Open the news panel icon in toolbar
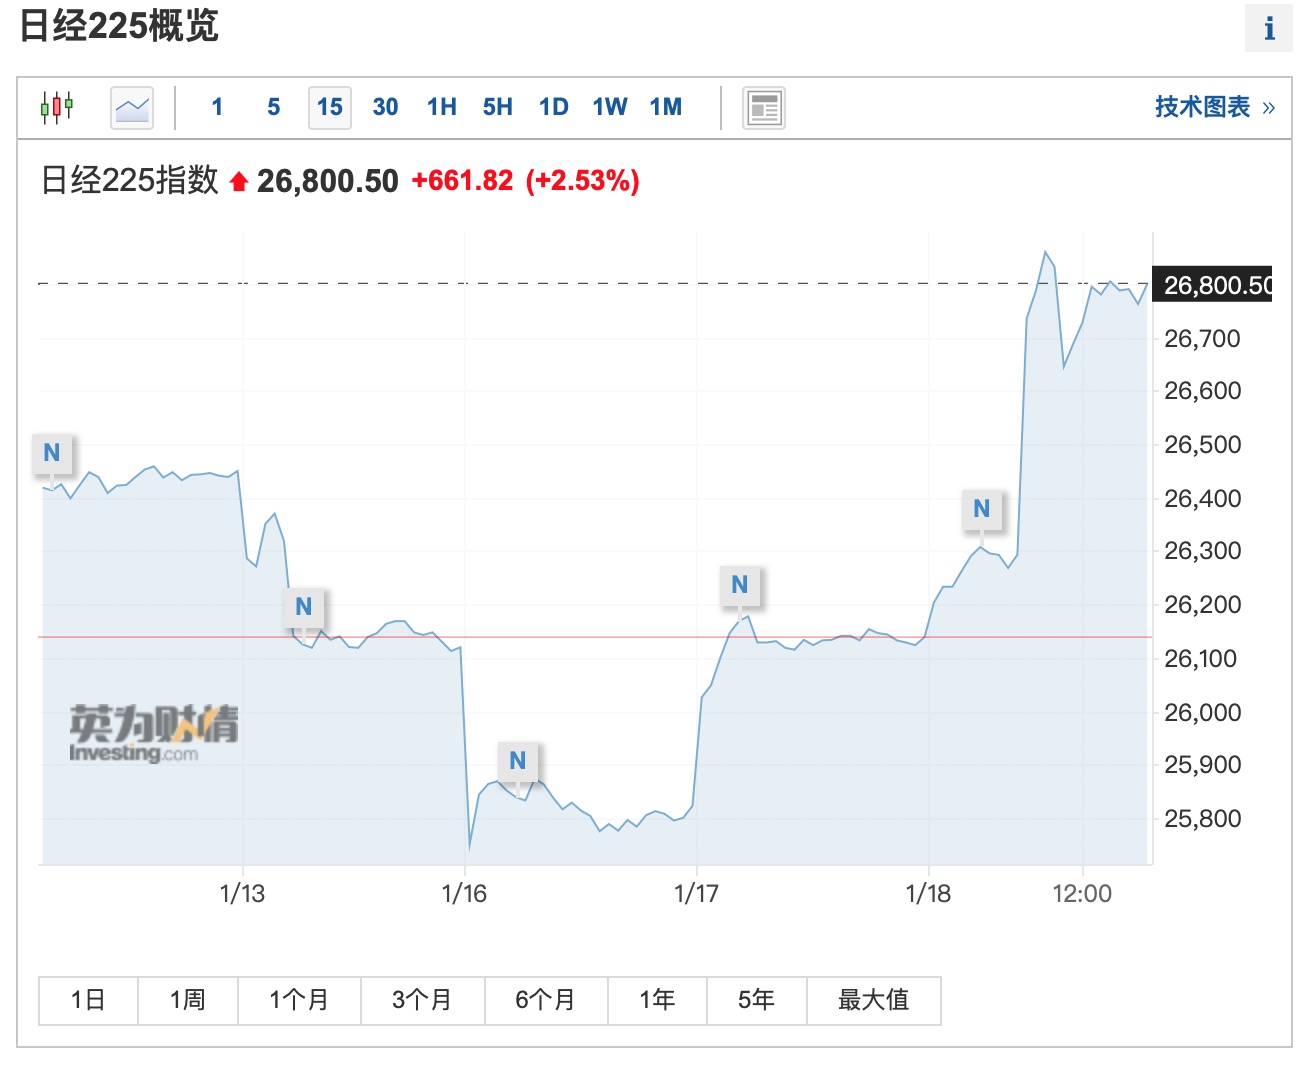1306x1068 pixels. pos(764,108)
